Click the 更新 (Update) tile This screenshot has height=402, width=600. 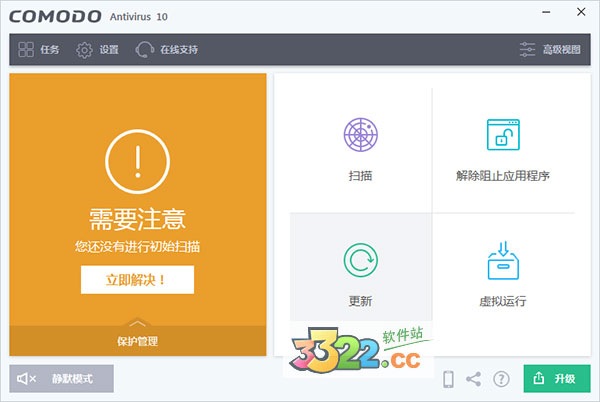(x=361, y=267)
